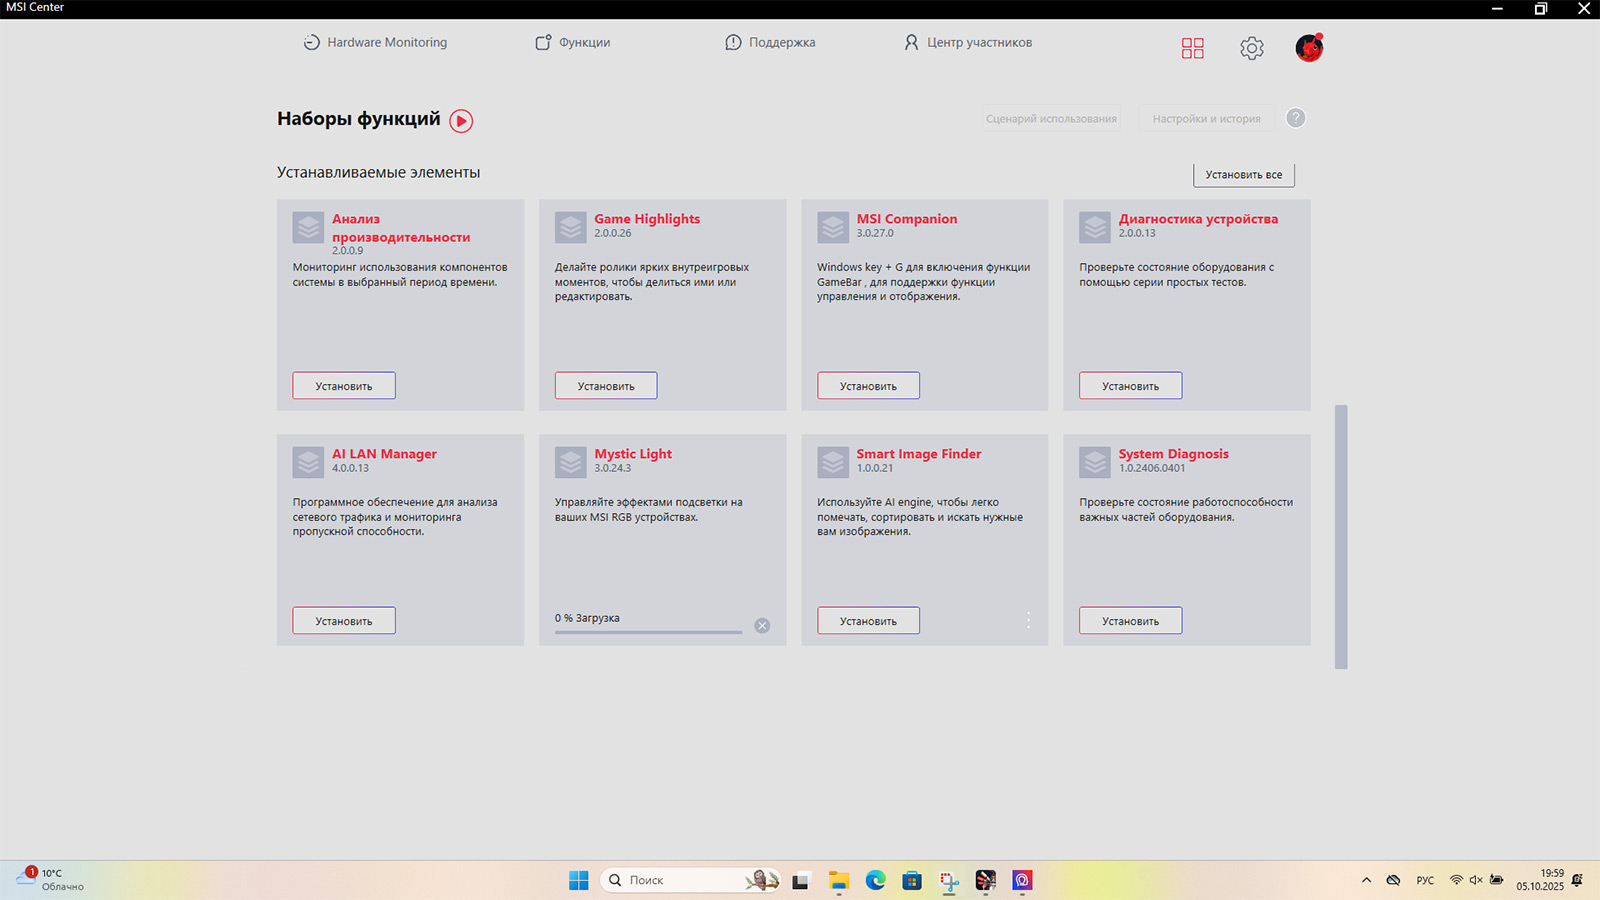This screenshot has width=1600, height=900.
Task: Cancel the Mystic Light download
Action: [762, 626]
